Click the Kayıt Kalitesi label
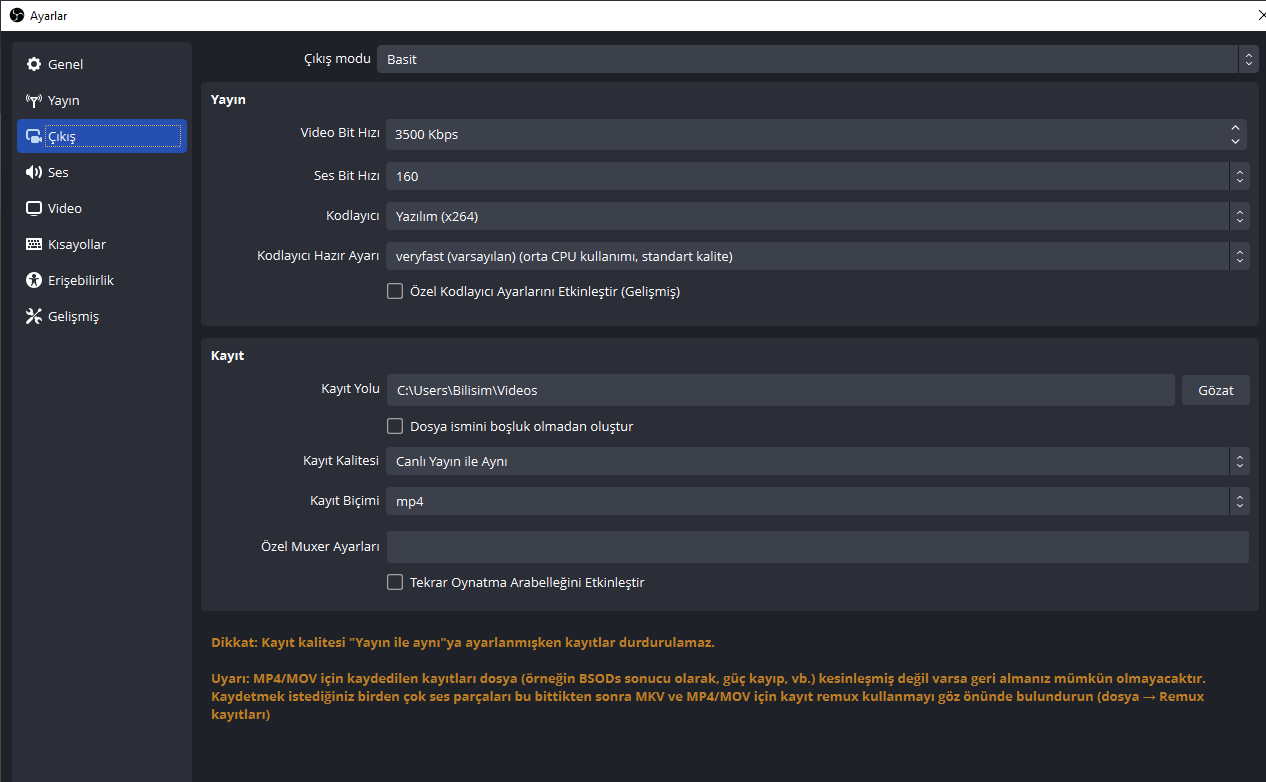The image size is (1266, 782). pos(341,460)
